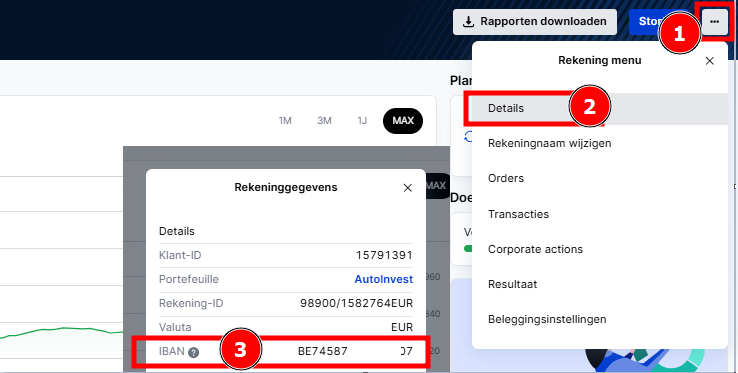
Task: Click the download icon in Rapporten downloaden
Action: click(468, 22)
